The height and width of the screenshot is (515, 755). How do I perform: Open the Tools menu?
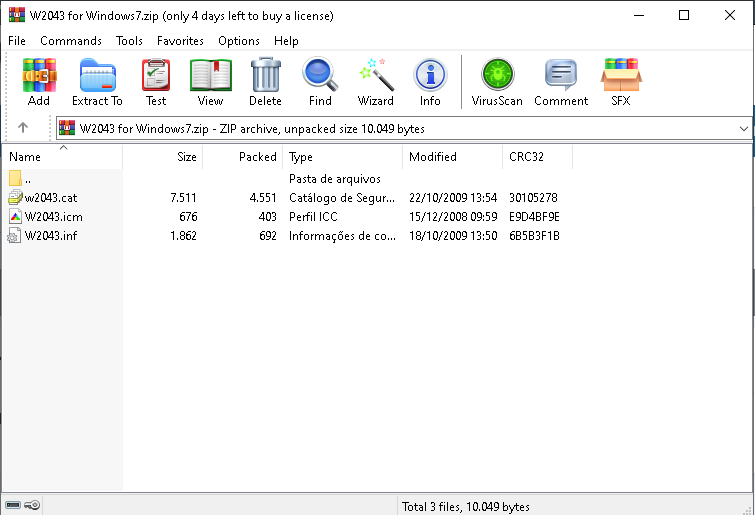tap(129, 41)
